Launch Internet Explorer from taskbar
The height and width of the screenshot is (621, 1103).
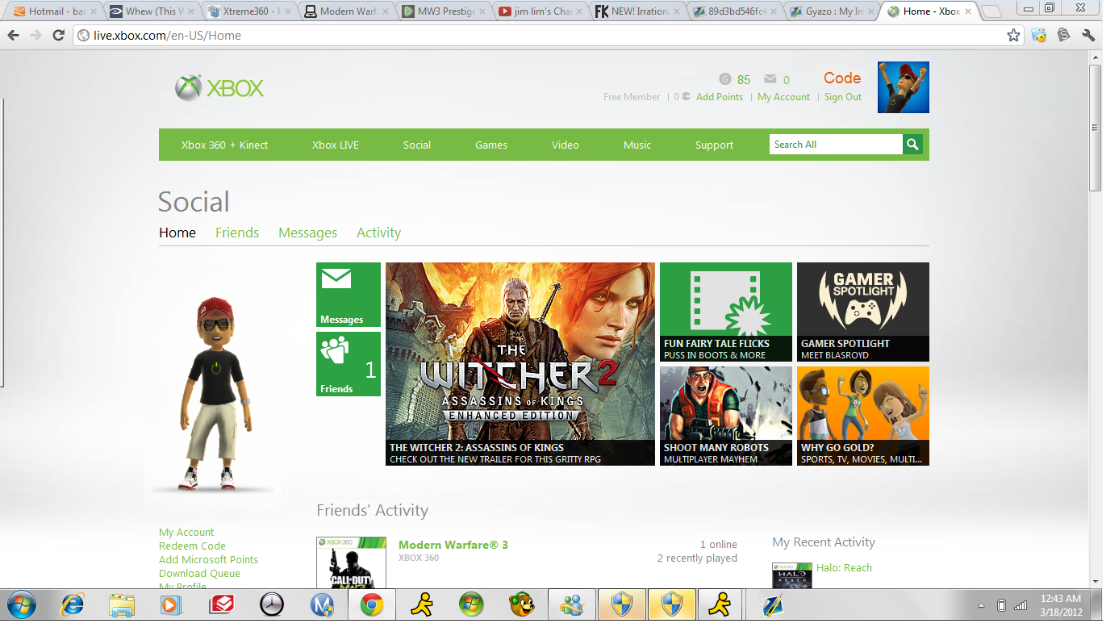72,605
